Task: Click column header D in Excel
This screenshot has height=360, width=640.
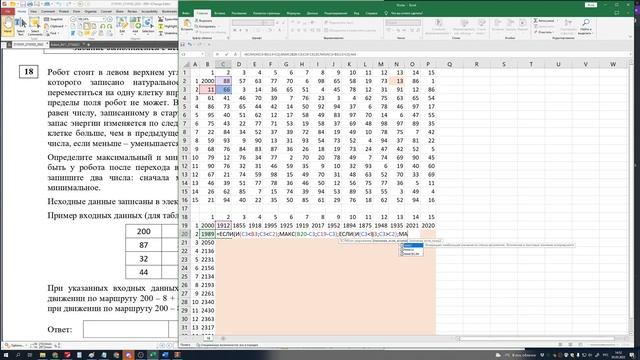Action: point(239,64)
